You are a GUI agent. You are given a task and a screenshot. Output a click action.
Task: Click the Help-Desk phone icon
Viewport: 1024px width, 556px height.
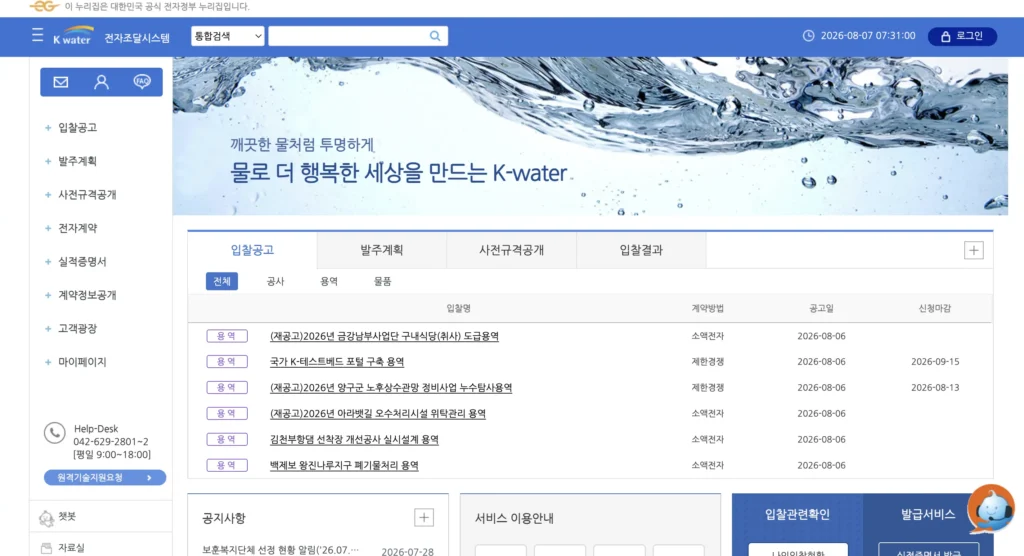55,433
